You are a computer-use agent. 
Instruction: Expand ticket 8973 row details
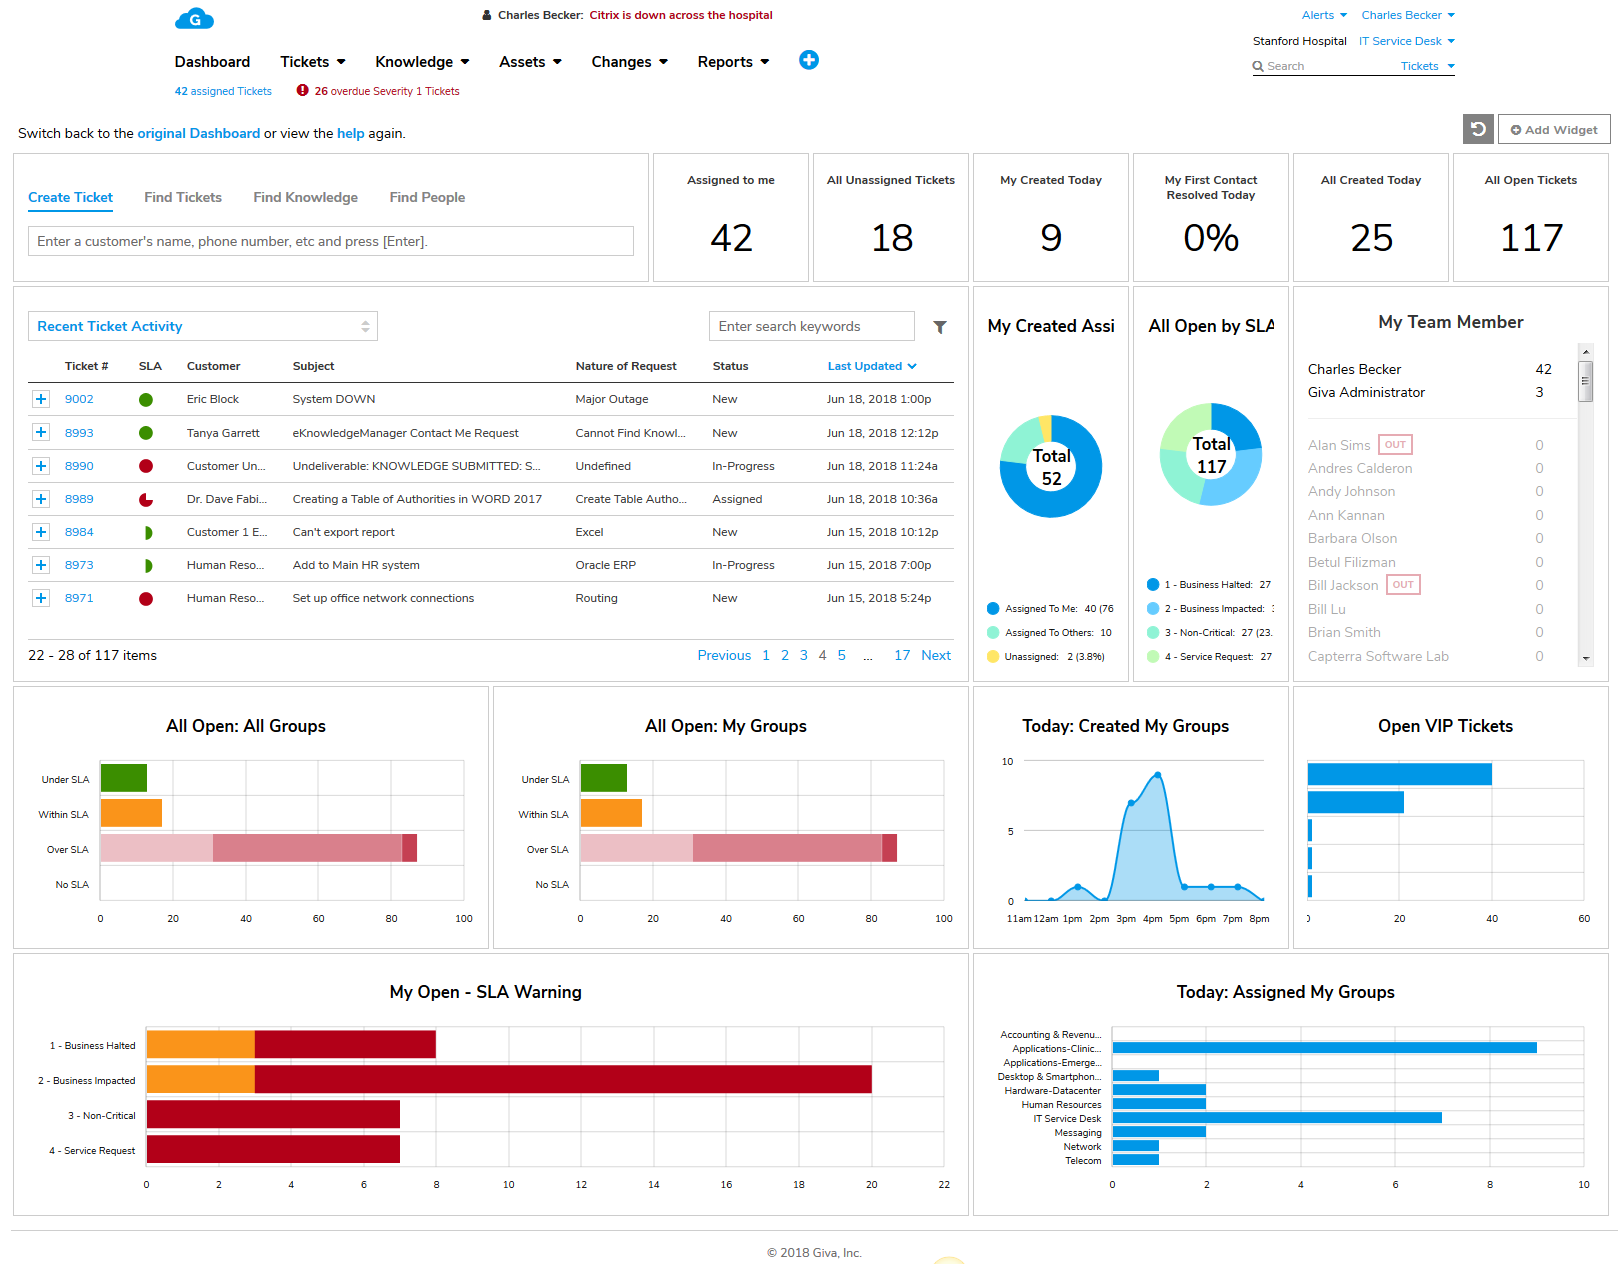41,565
